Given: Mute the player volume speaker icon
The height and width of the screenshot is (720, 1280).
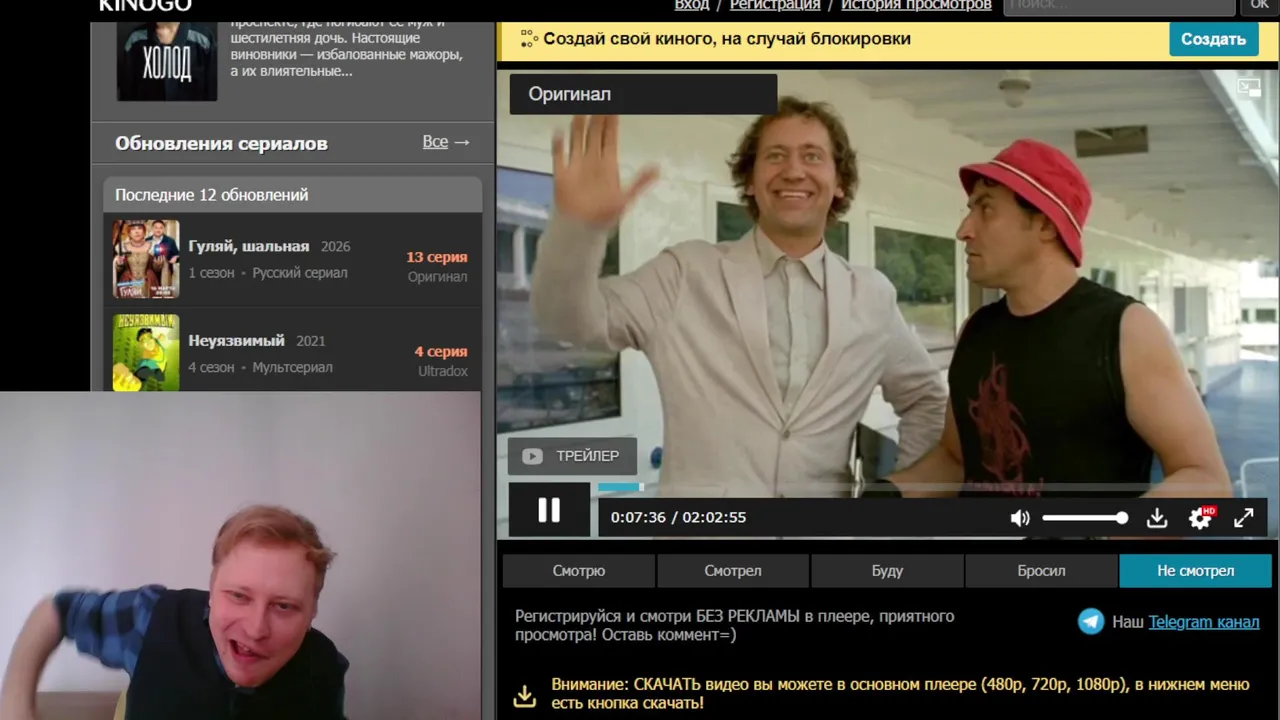Looking at the screenshot, I should (x=1020, y=518).
